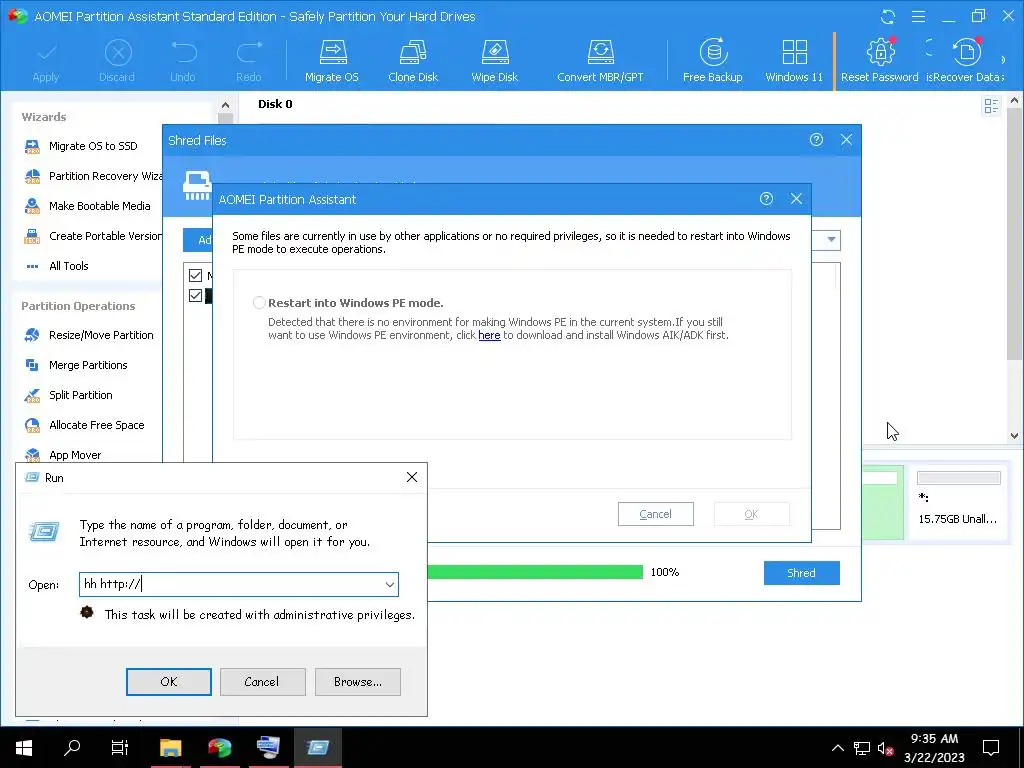
Task: Choose Merge Partitions operation
Action: 76,365
